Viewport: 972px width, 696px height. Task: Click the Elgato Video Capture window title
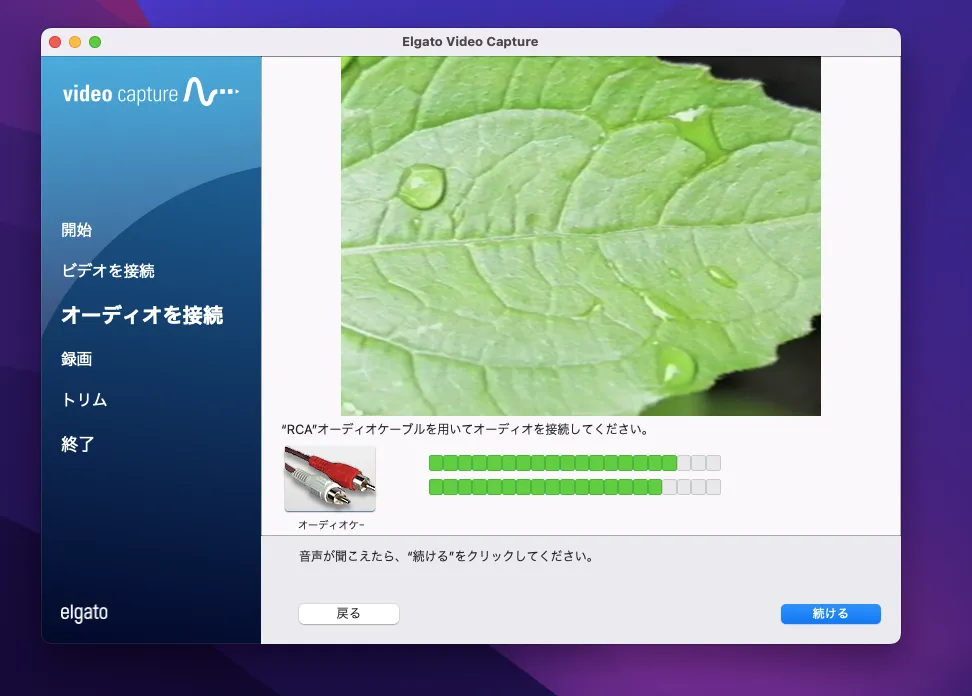tap(470, 42)
